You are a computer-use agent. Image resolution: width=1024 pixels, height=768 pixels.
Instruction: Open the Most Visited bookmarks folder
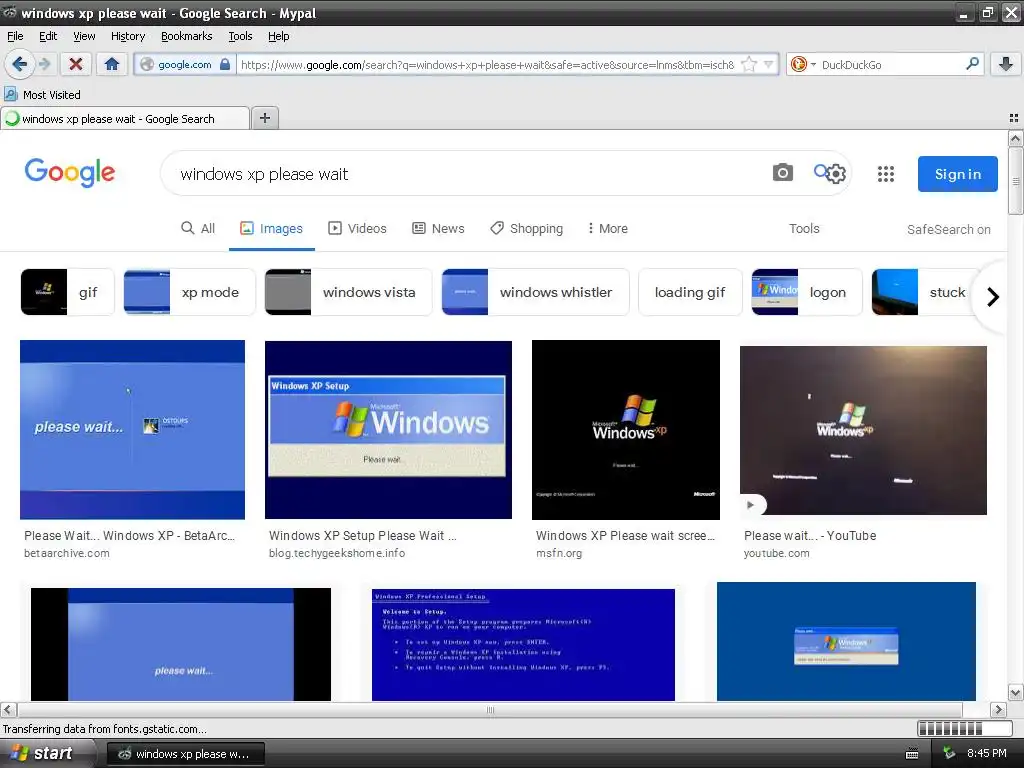(x=43, y=95)
